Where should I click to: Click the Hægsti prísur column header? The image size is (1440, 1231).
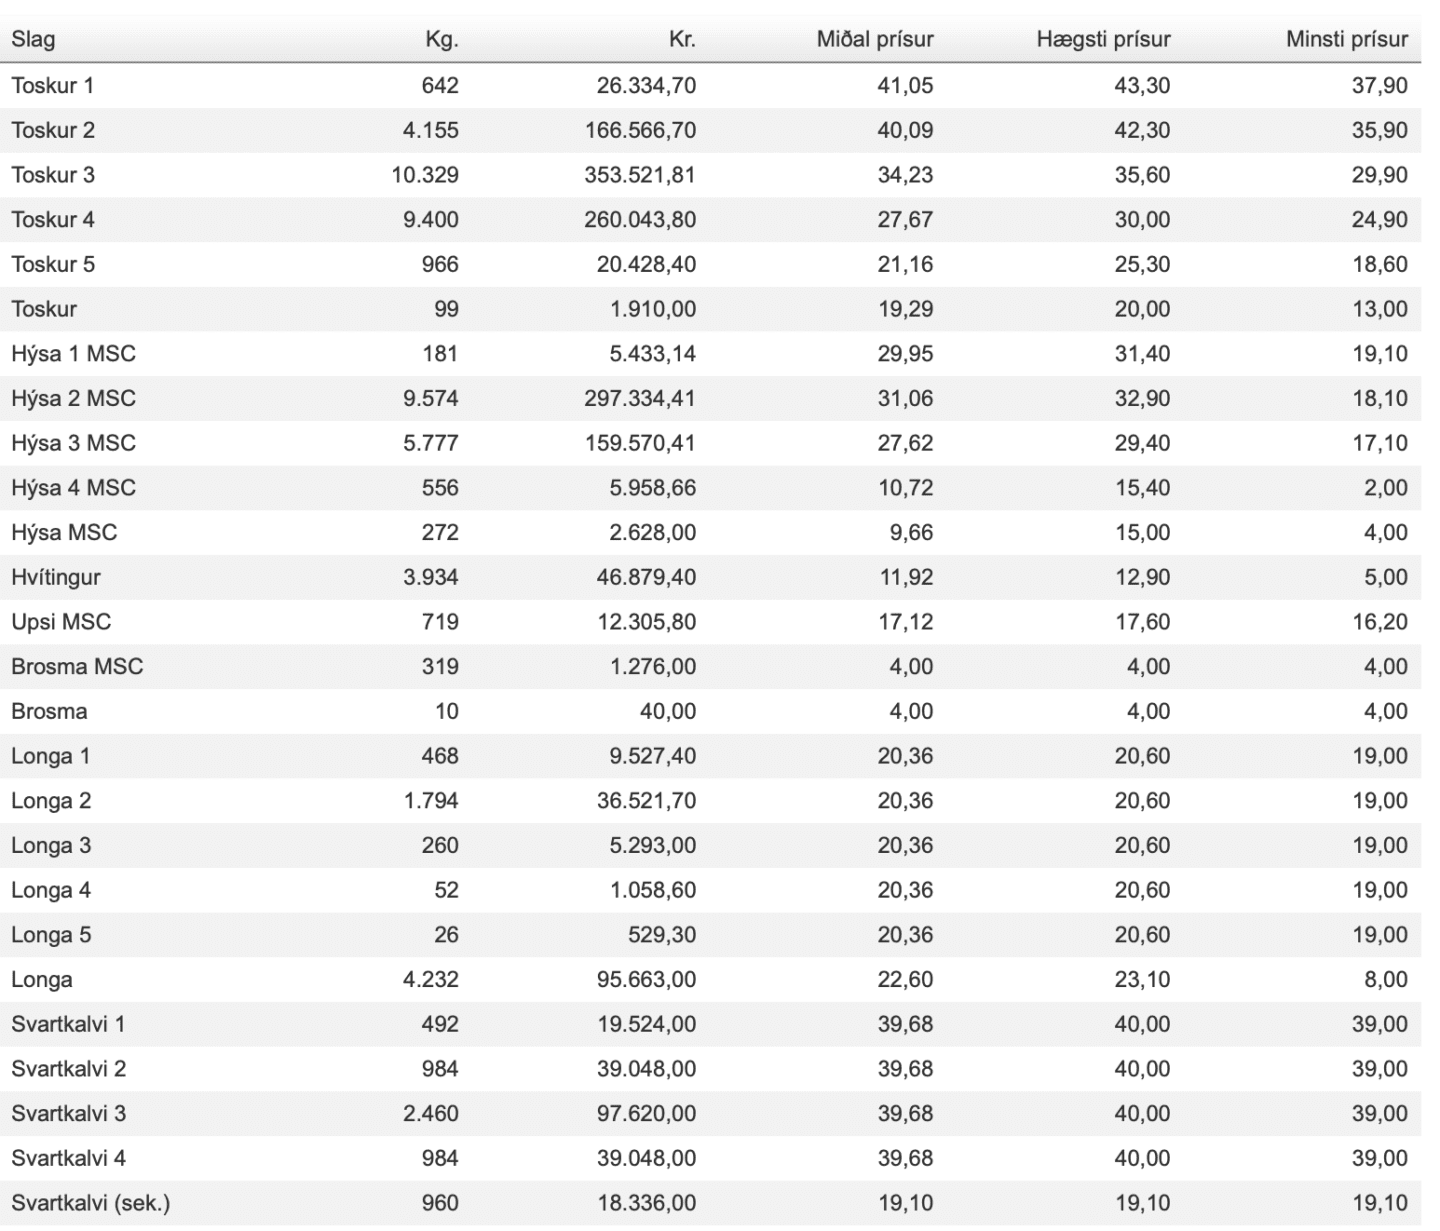(1103, 40)
